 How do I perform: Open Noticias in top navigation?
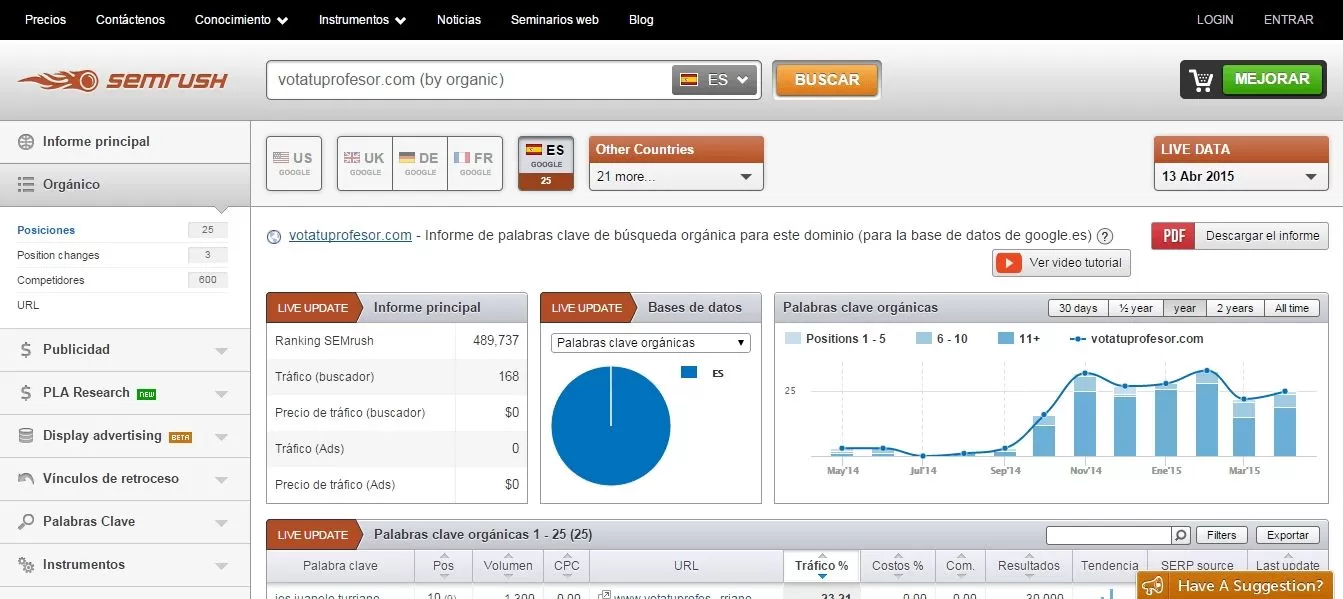coord(459,20)
